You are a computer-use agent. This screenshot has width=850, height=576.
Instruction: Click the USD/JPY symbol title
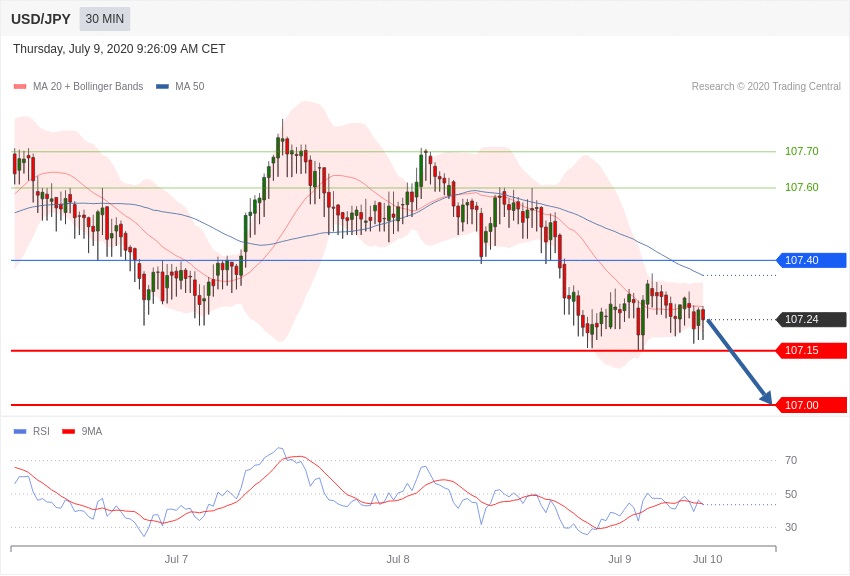(41, 19)
